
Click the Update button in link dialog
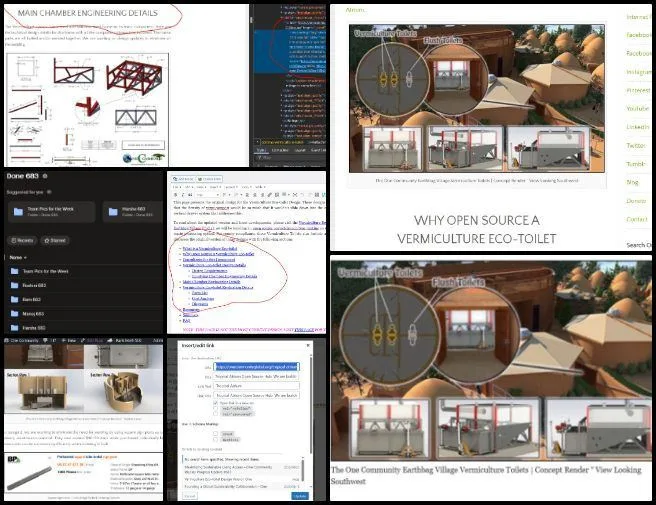[300, 495]
